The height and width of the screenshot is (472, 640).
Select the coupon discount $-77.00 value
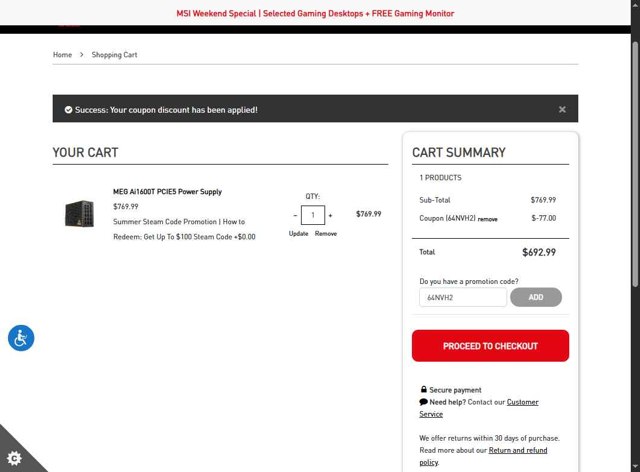[x=544, y=218]
